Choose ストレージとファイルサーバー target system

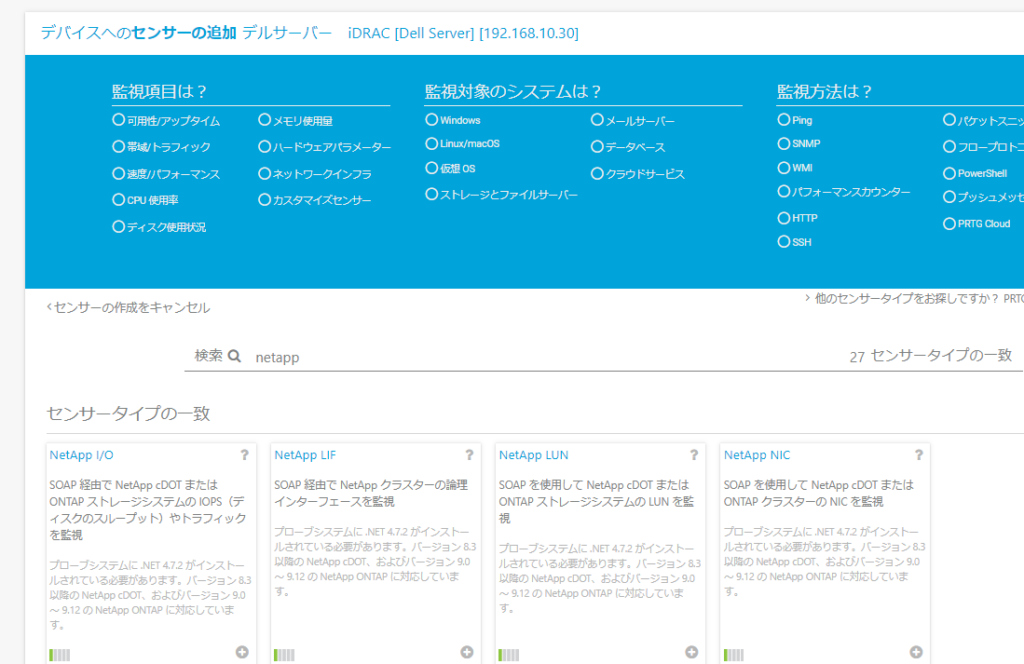point(432,195)
